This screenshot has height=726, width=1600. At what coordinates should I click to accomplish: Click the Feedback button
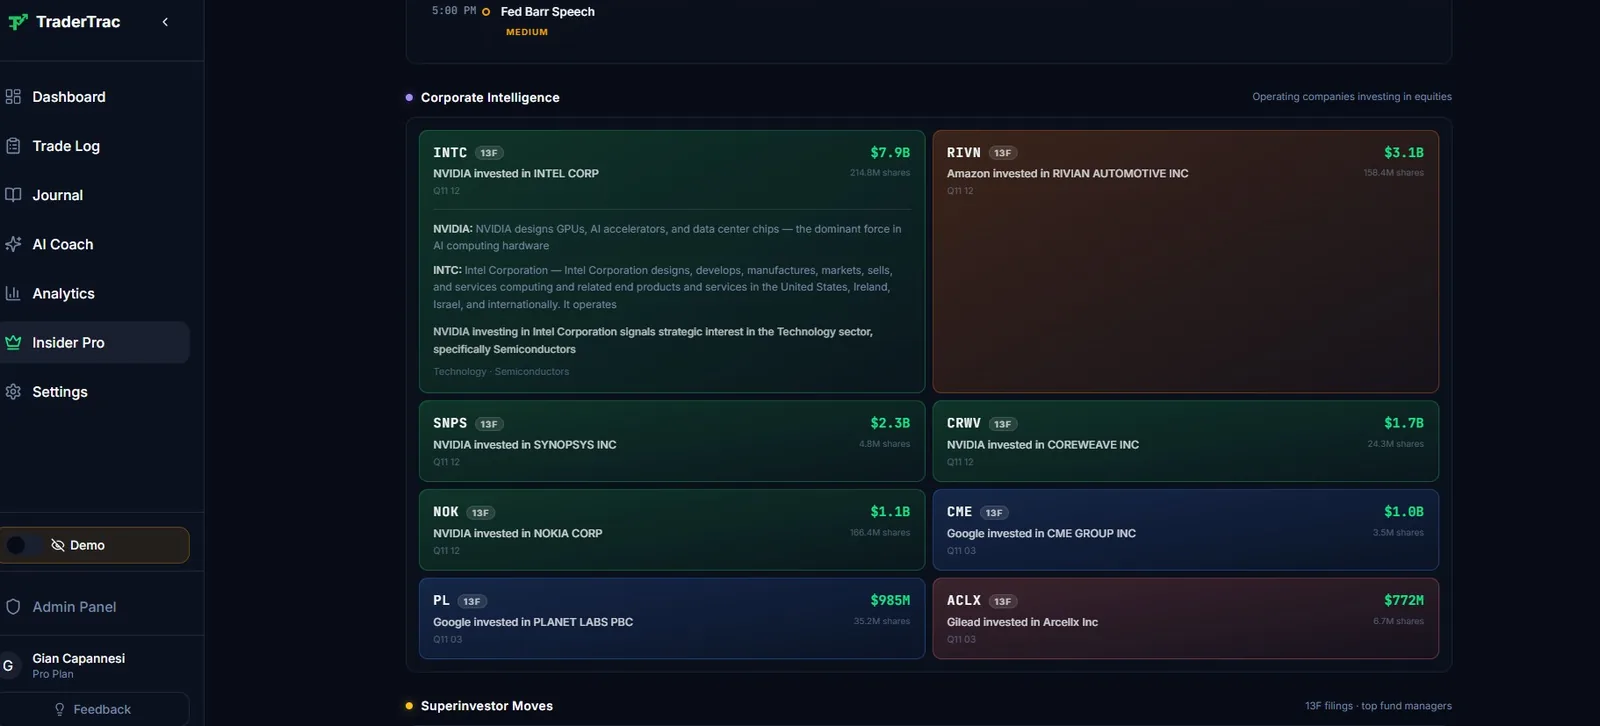click(x=95, y=709)
